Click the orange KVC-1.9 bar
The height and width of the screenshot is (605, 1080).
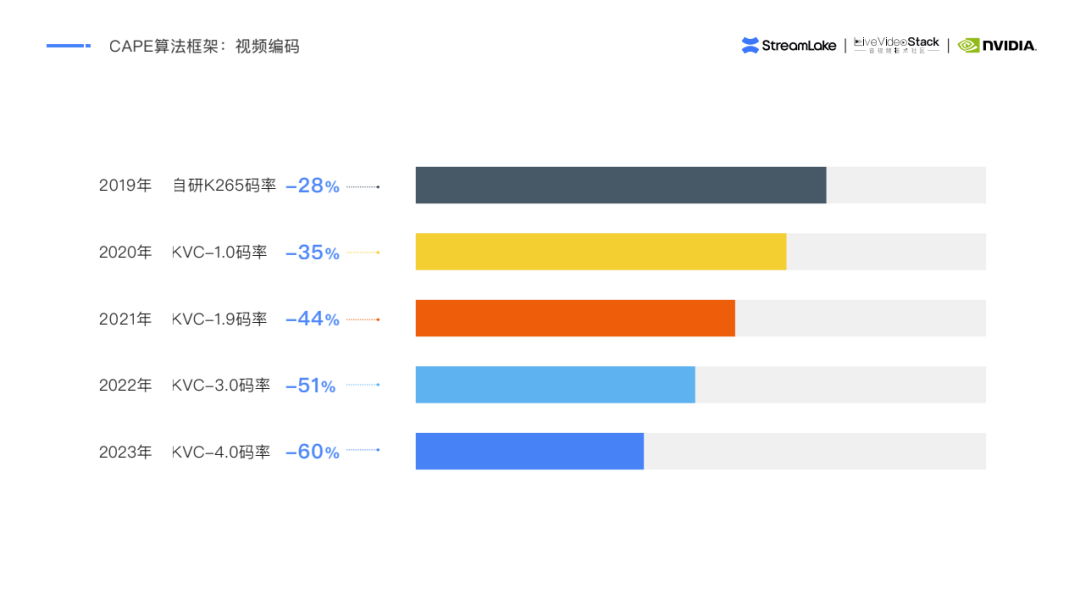click(575, 318)
